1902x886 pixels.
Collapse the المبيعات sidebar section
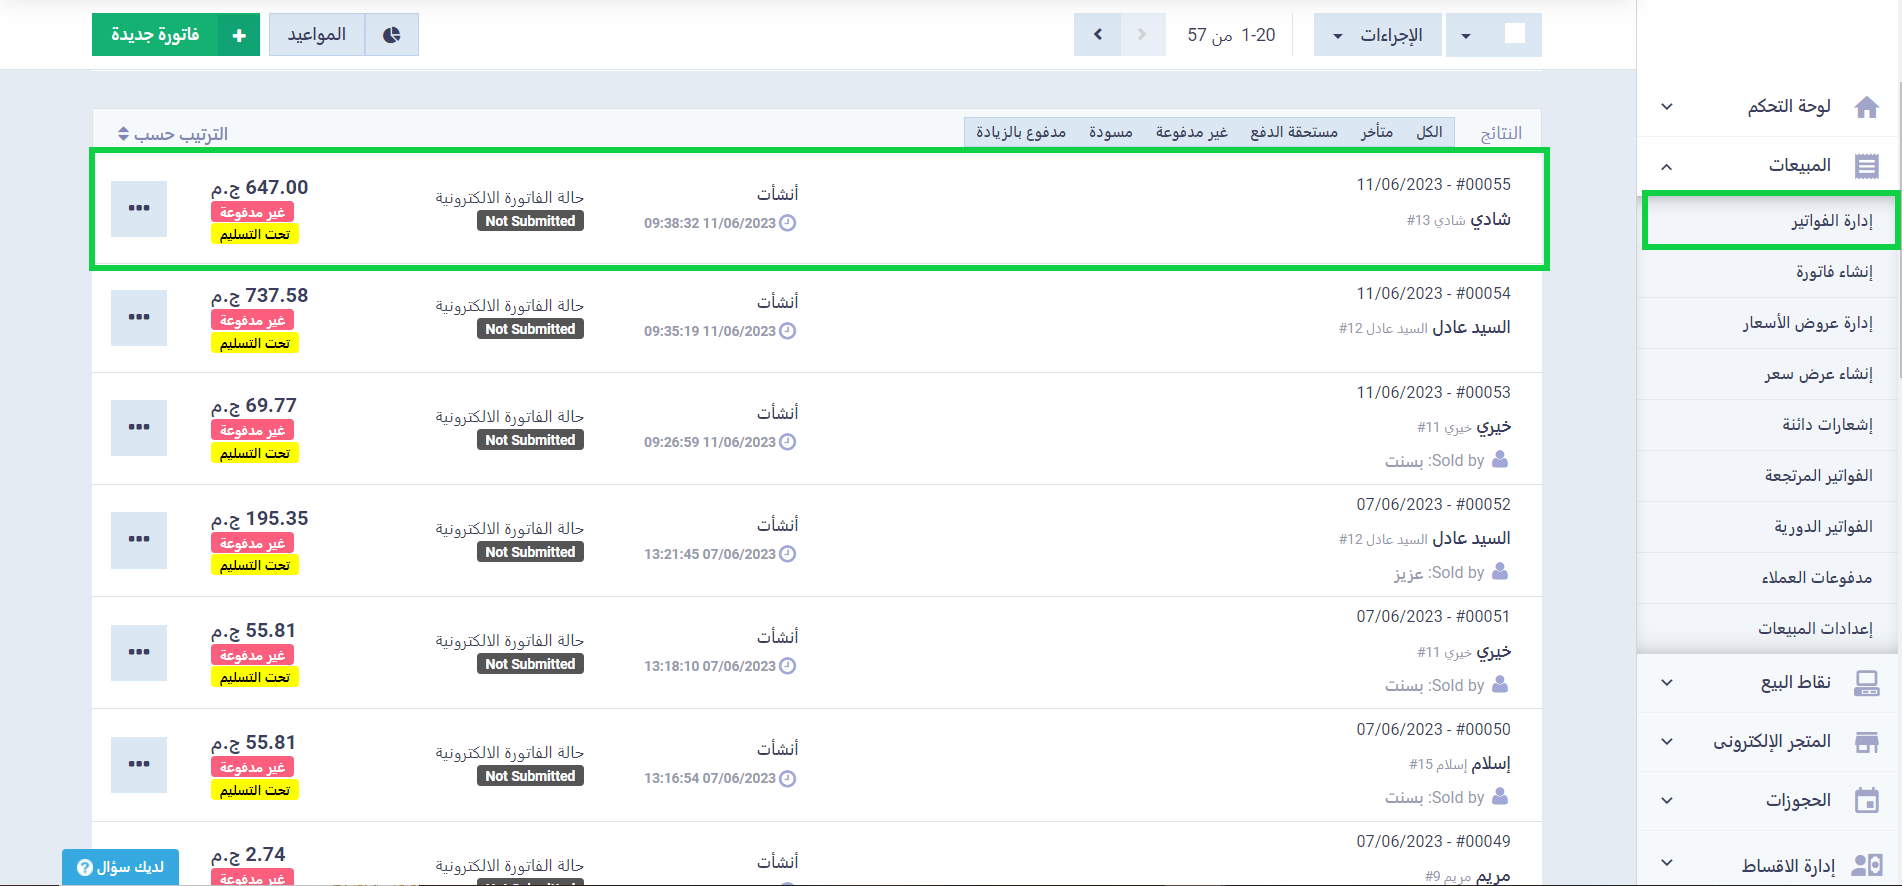[1667, 166]
